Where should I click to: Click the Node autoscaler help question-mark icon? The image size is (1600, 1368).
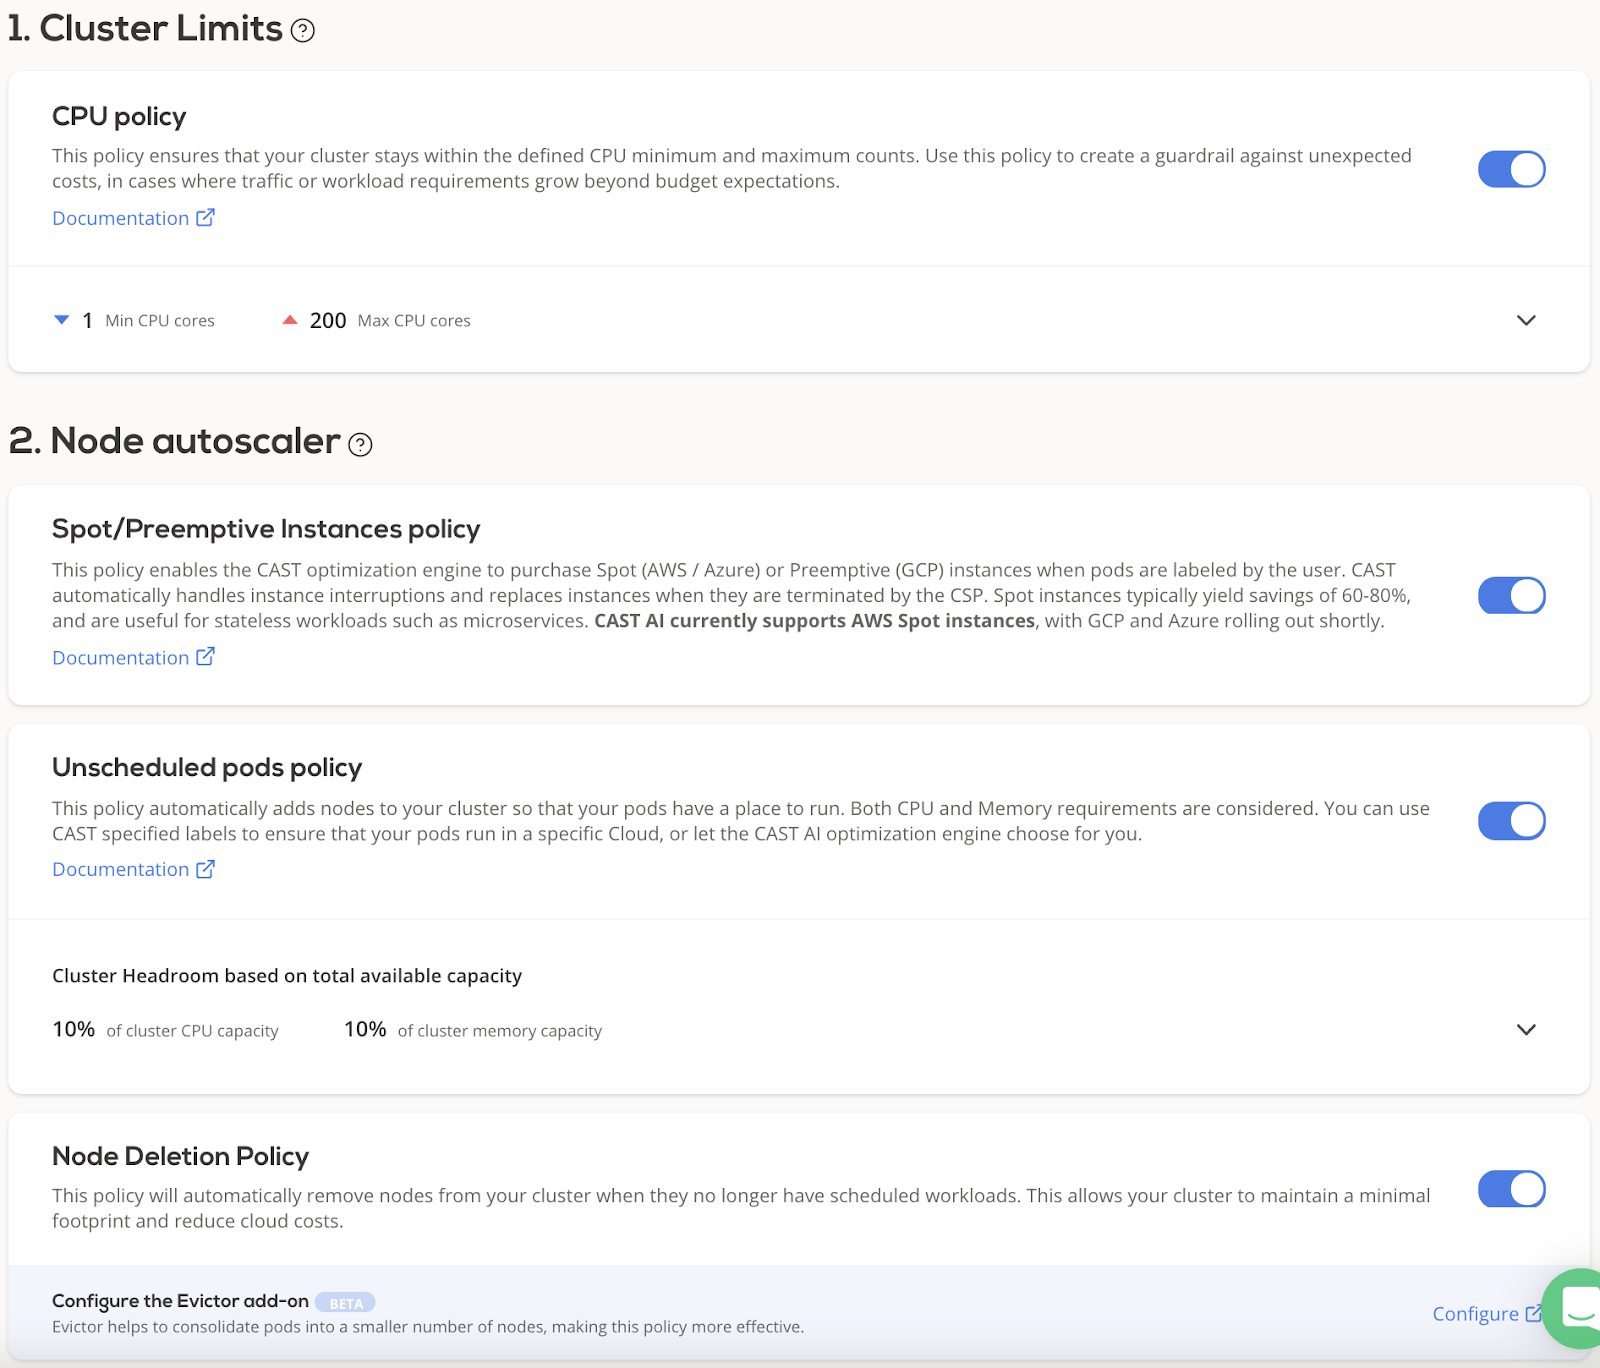pos(360,445)
